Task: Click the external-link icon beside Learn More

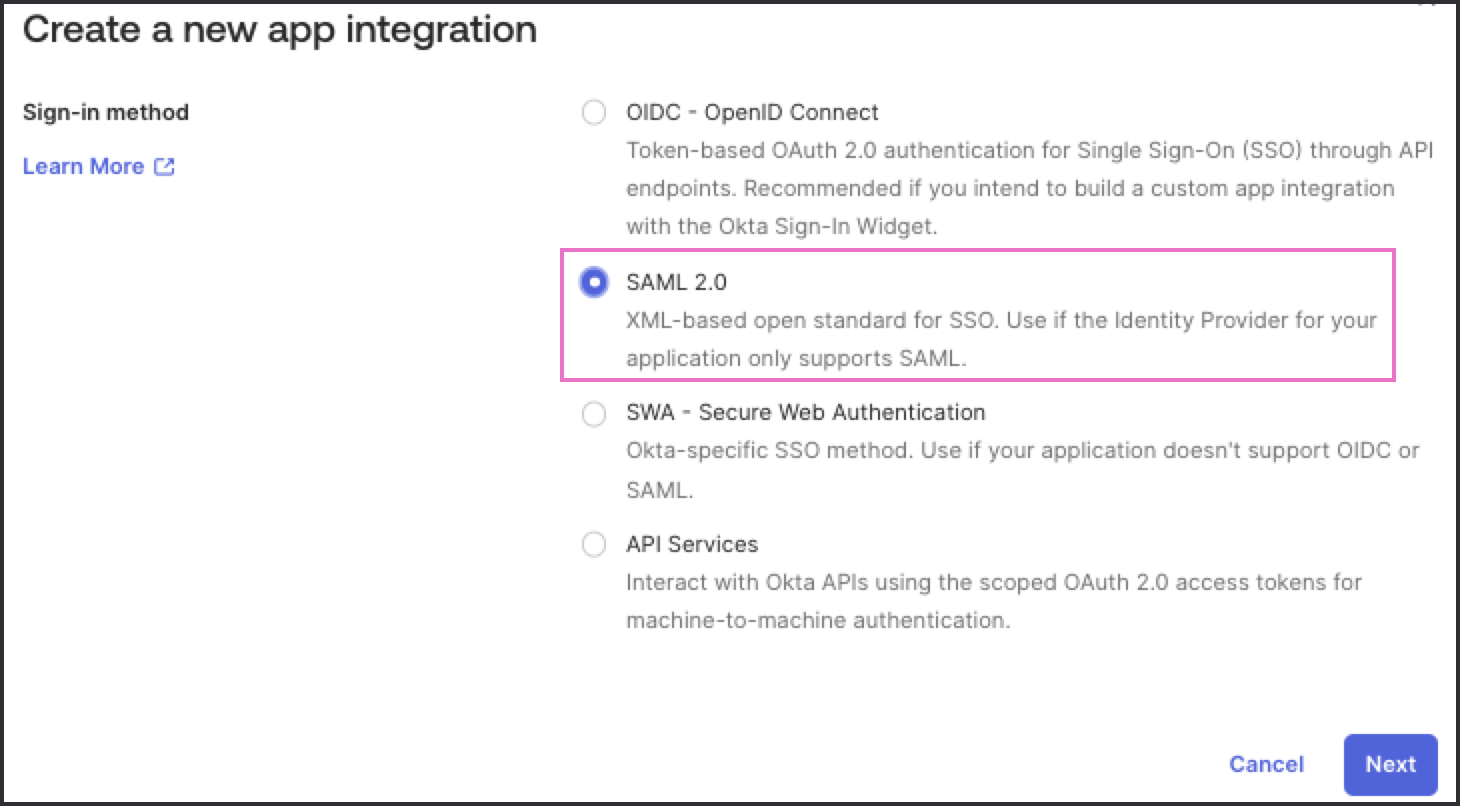Action: pyautogui.click(x=165, y=166)
